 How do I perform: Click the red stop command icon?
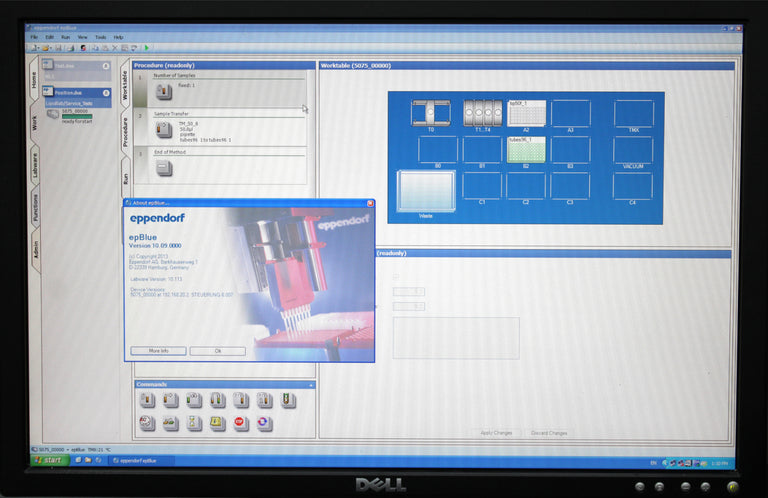[x=240, y=423]
